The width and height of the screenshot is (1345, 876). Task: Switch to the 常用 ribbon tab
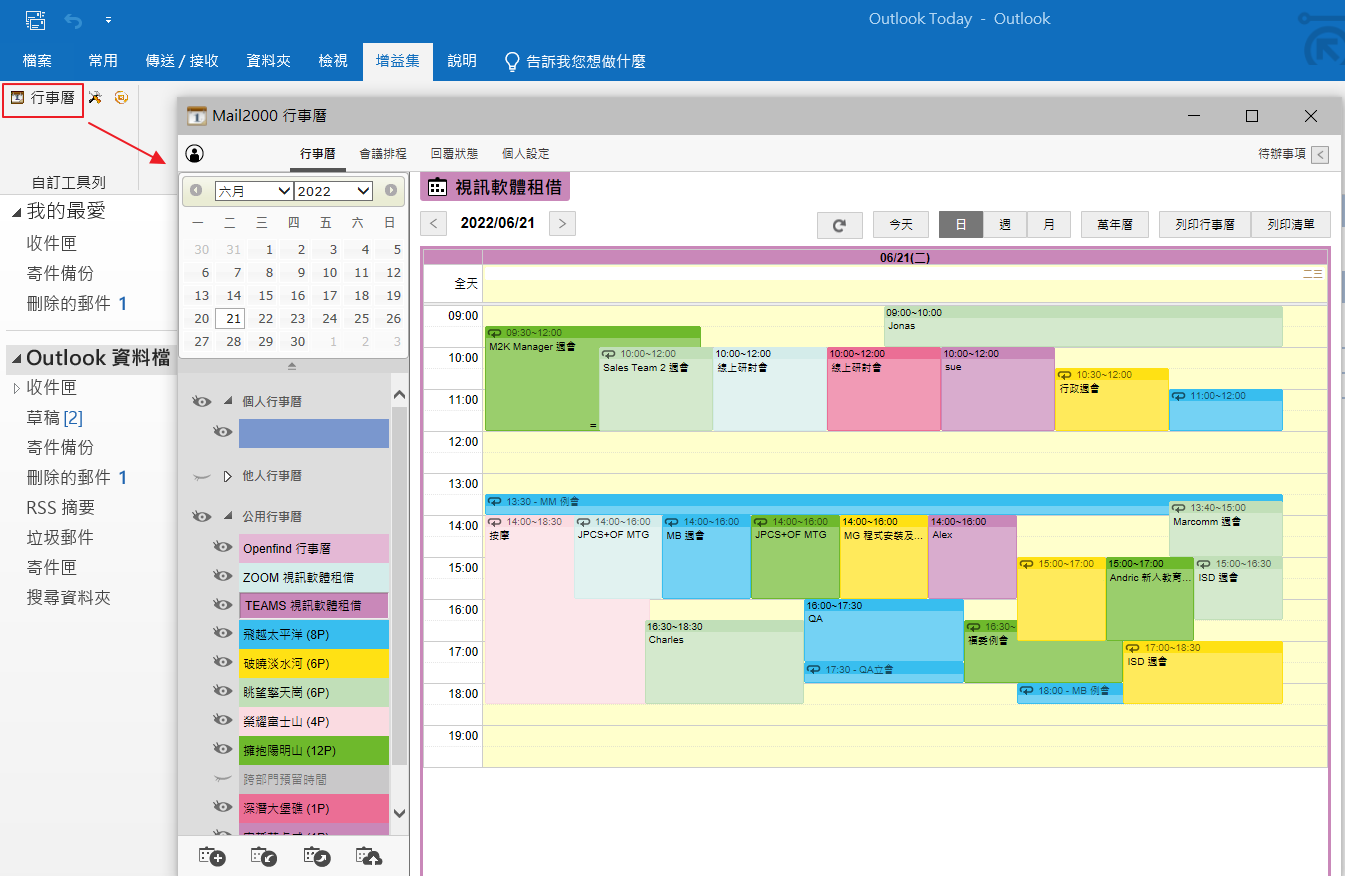(103, 61)
